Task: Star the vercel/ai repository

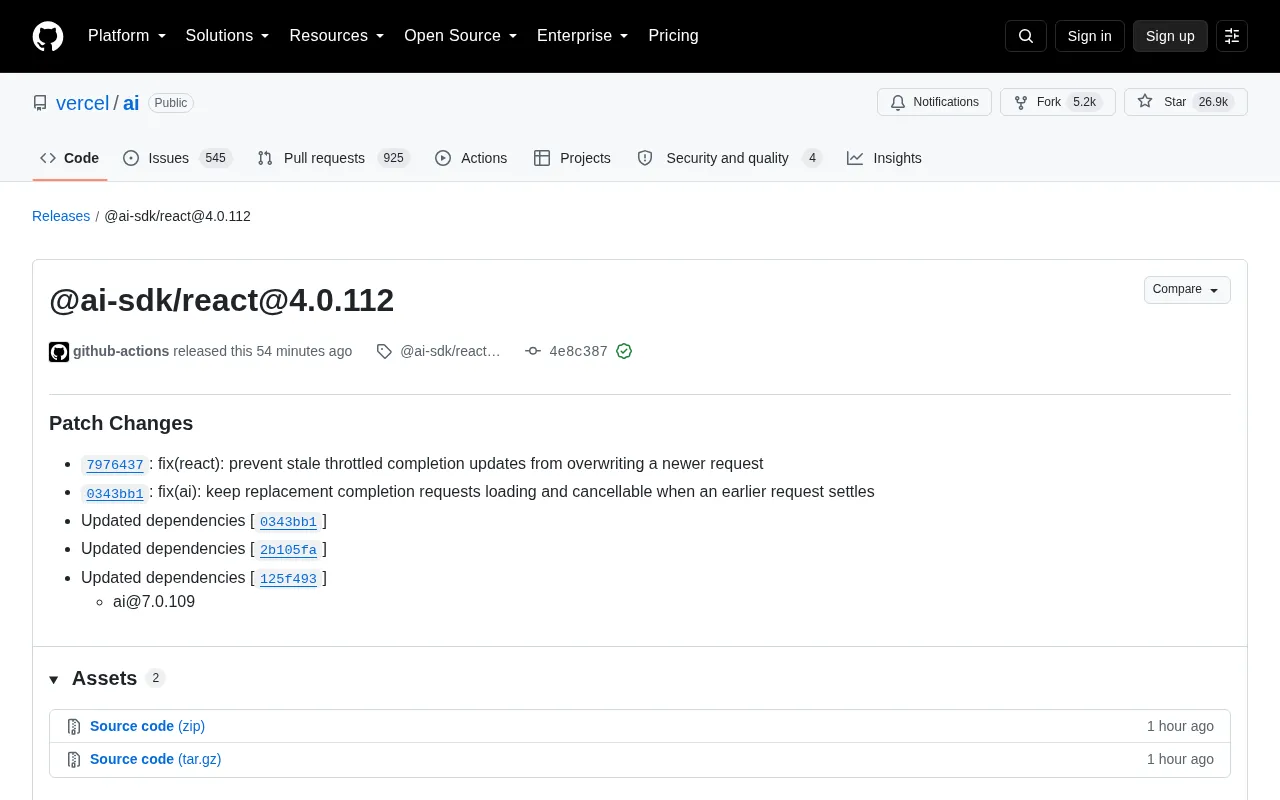Action: tap(1185, 102)
